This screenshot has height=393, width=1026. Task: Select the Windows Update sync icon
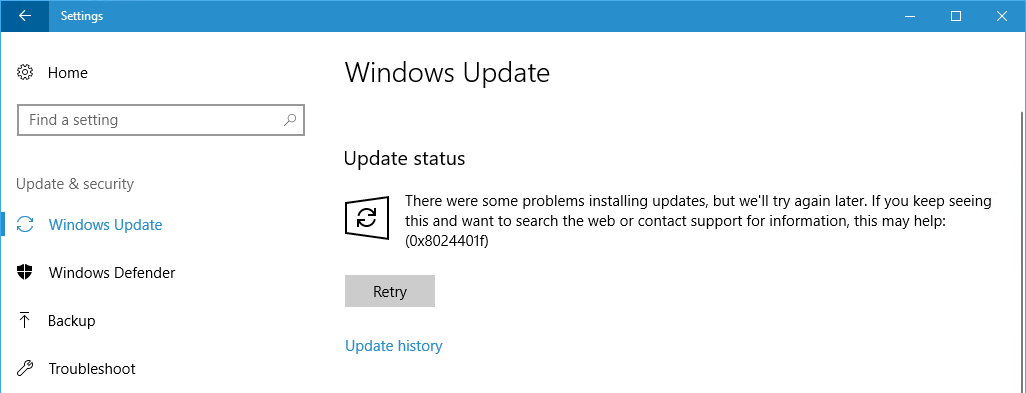click(x=25, y=225)
